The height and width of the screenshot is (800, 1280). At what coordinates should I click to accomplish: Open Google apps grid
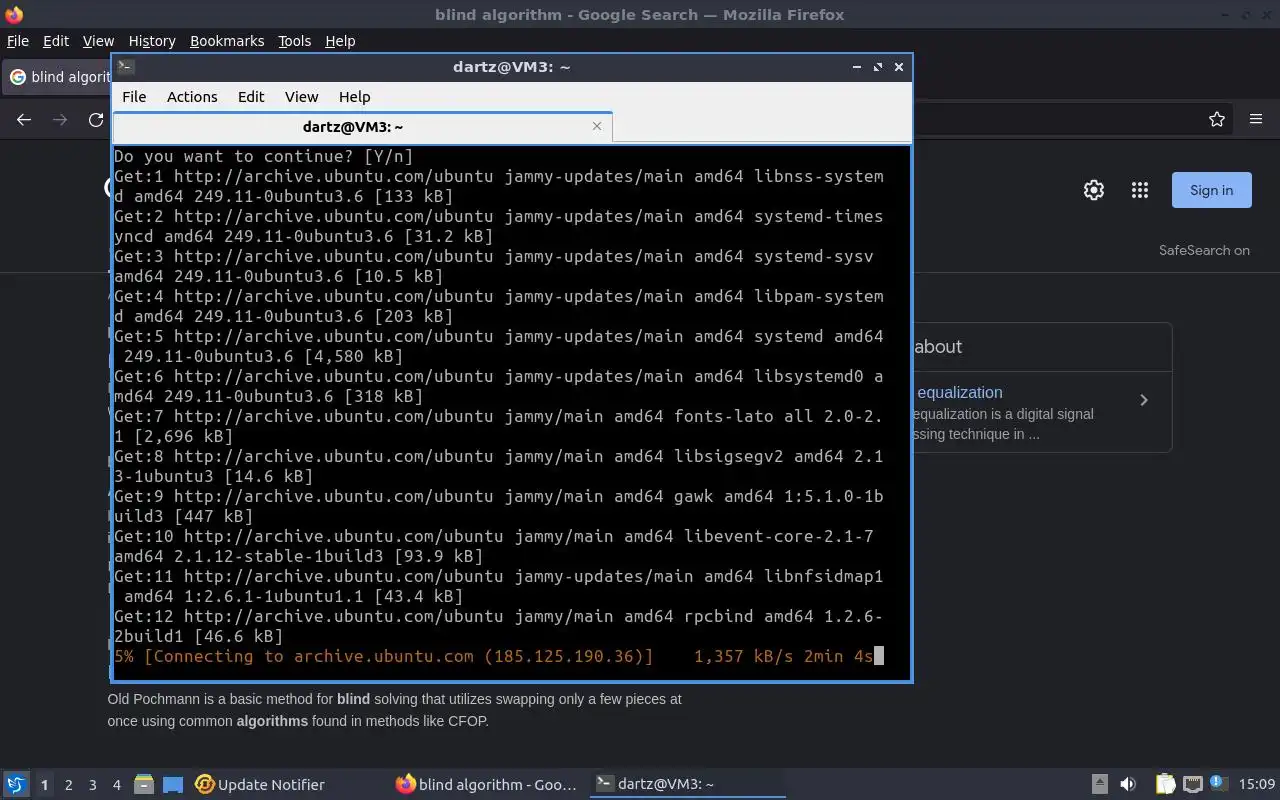click(1140, 190)
